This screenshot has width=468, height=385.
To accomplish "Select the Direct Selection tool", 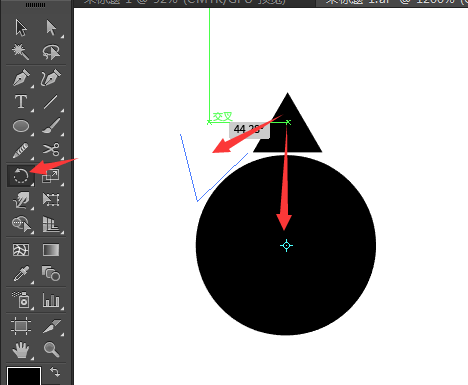I will (x=51, y=27).
